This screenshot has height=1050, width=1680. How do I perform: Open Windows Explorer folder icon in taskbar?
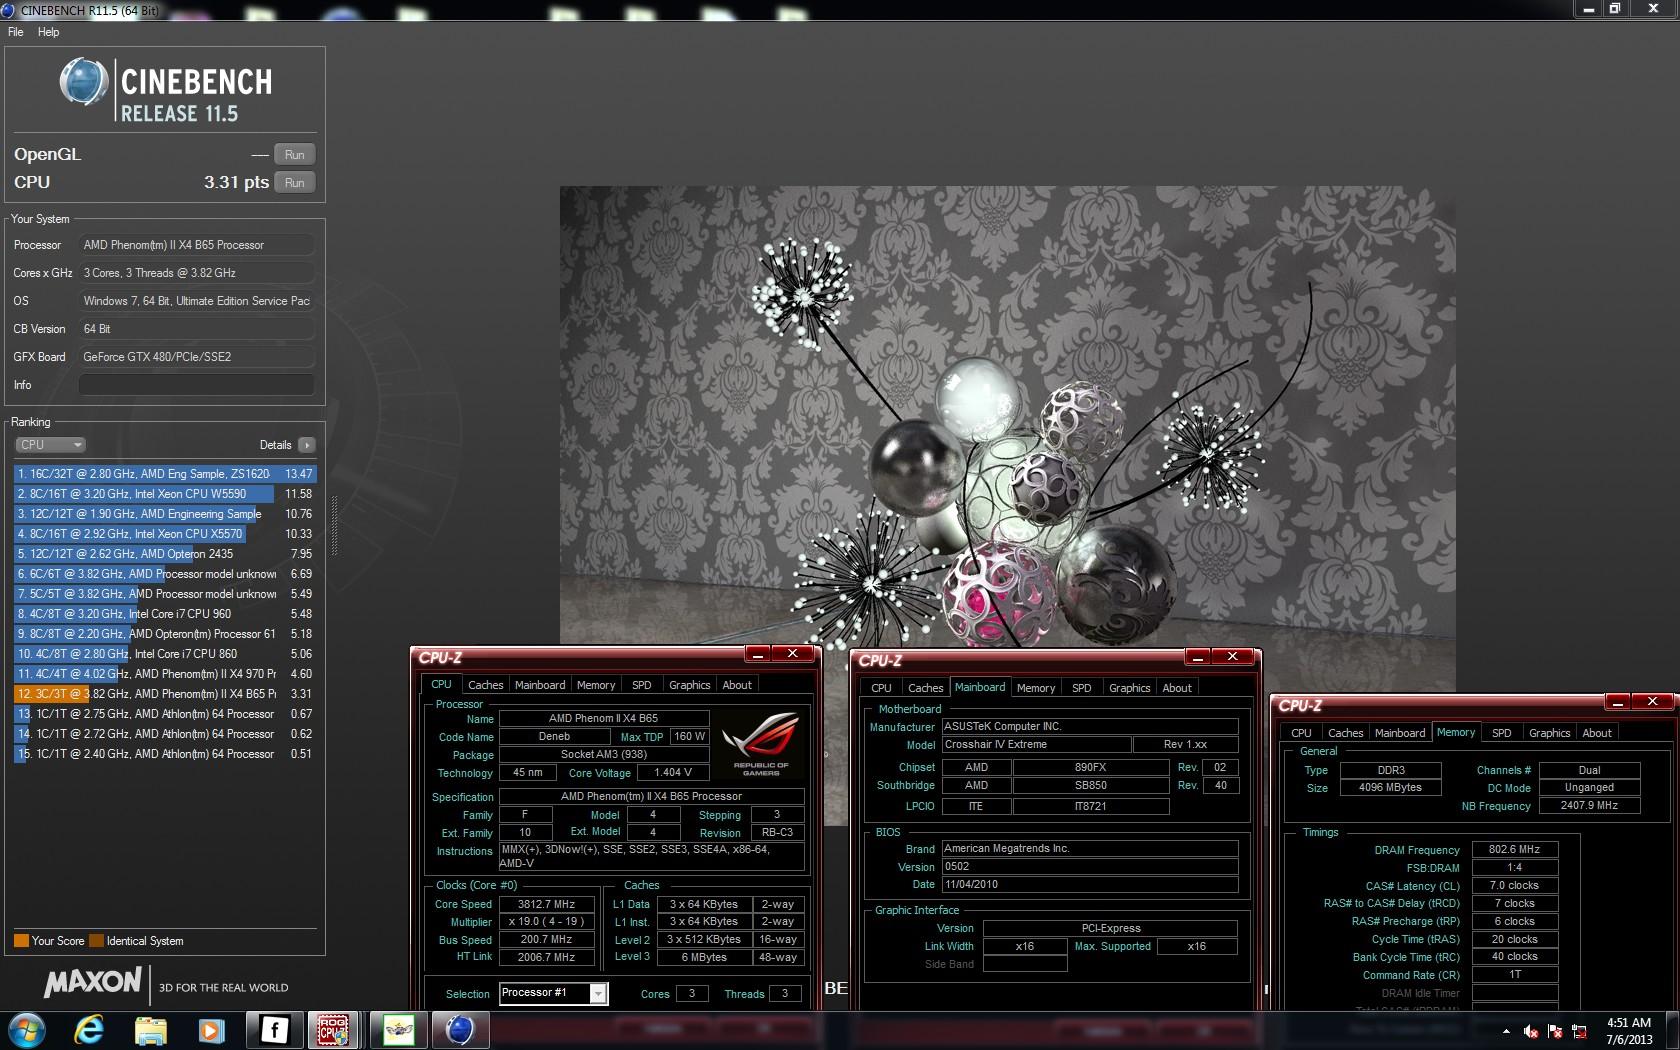[150, 1030]
